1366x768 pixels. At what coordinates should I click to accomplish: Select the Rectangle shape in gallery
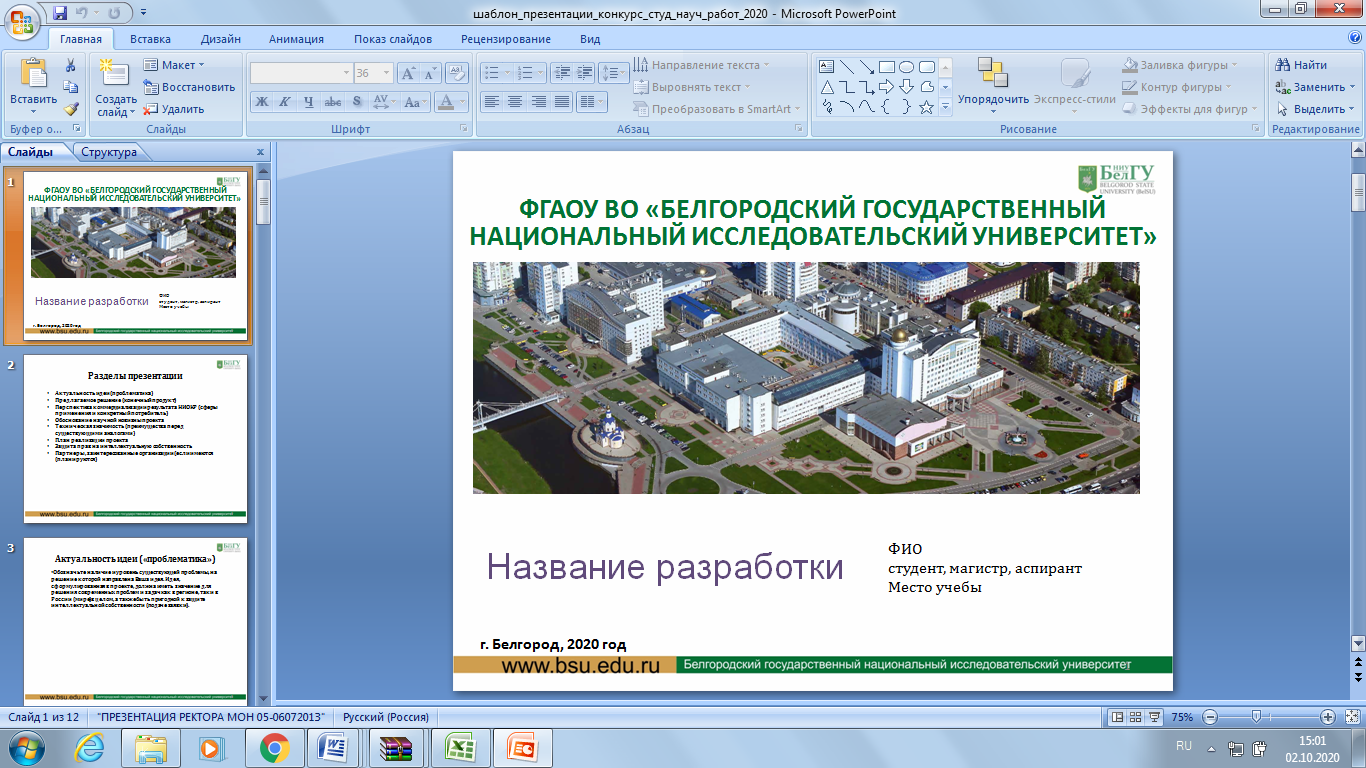(x=887, y=67)
